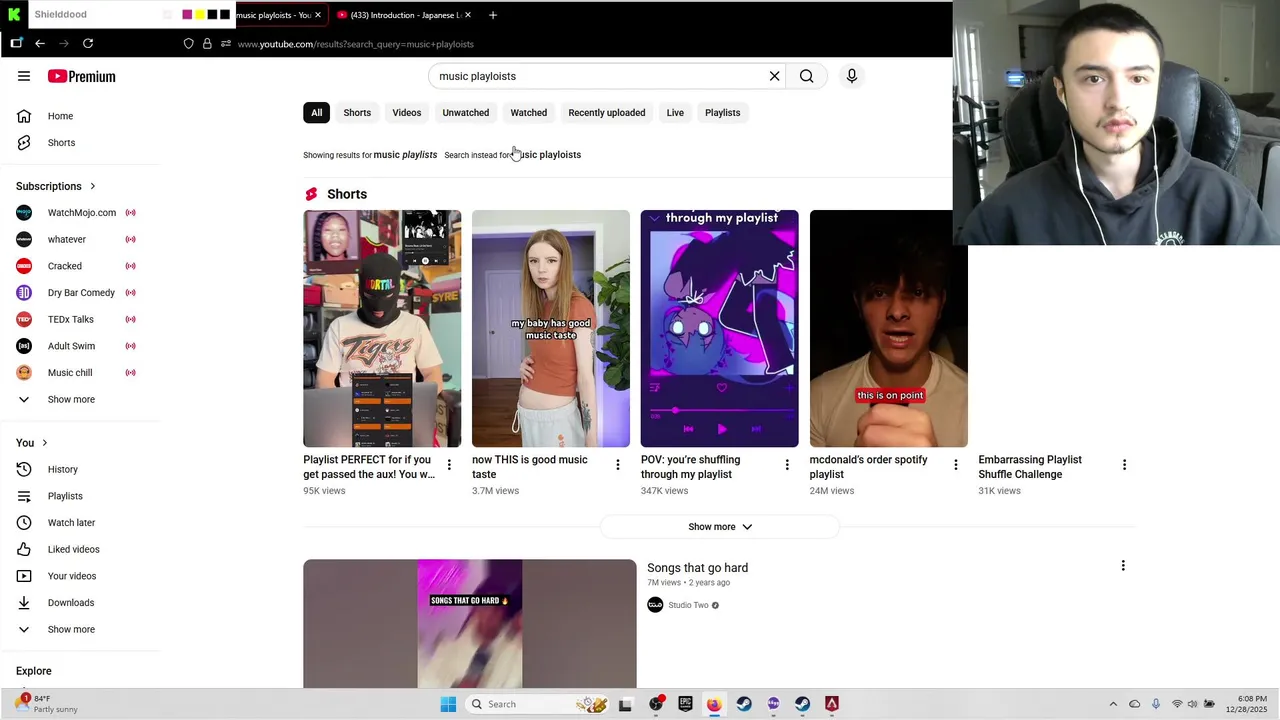This screenshot has width=1280, height=720.
Task: Expand the You heading chevron
Action: [x=44, y=443]
